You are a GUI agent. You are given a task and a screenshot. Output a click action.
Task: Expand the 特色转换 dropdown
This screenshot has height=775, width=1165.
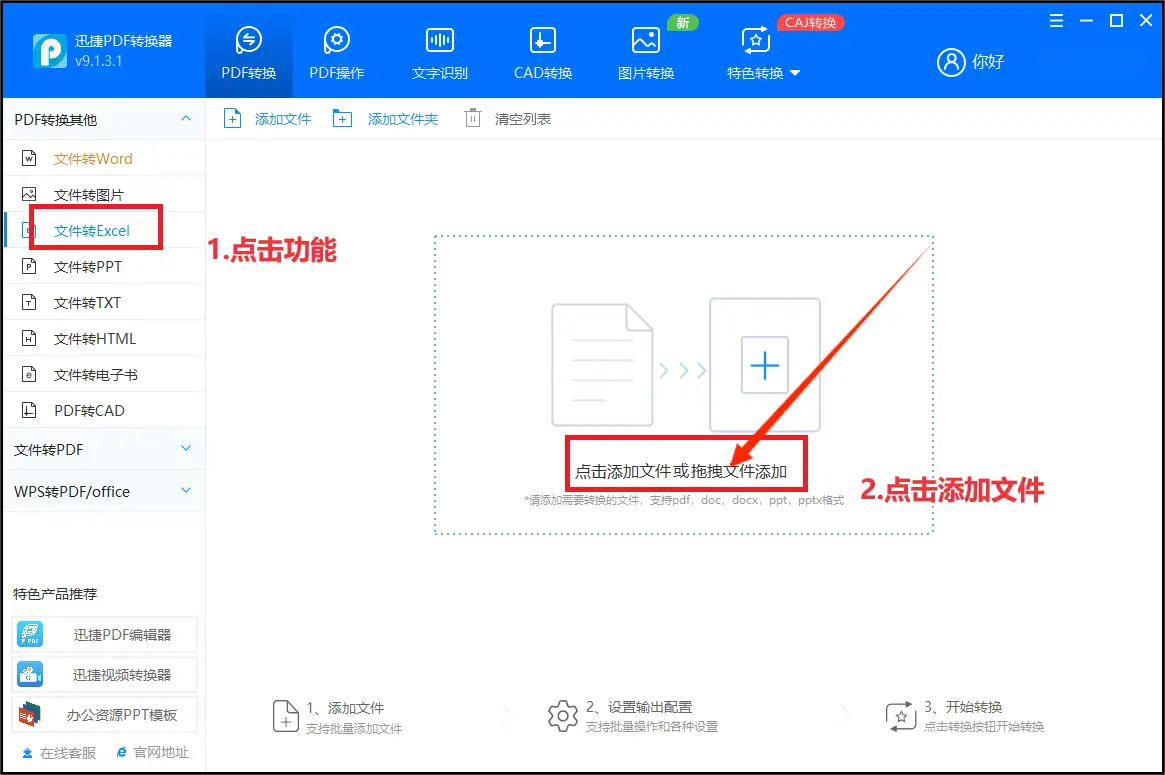(x=764, y=73)
